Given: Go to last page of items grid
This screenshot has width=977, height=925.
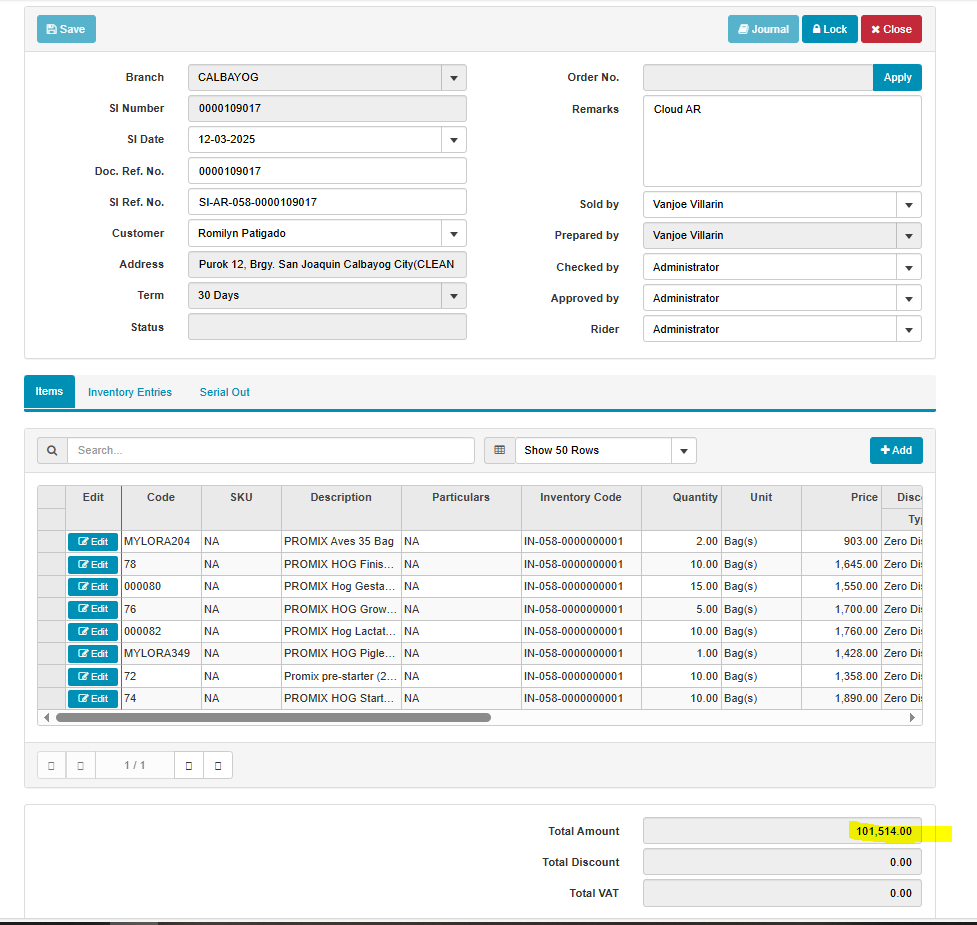Looking at the screenshot, I should point(217,766).
